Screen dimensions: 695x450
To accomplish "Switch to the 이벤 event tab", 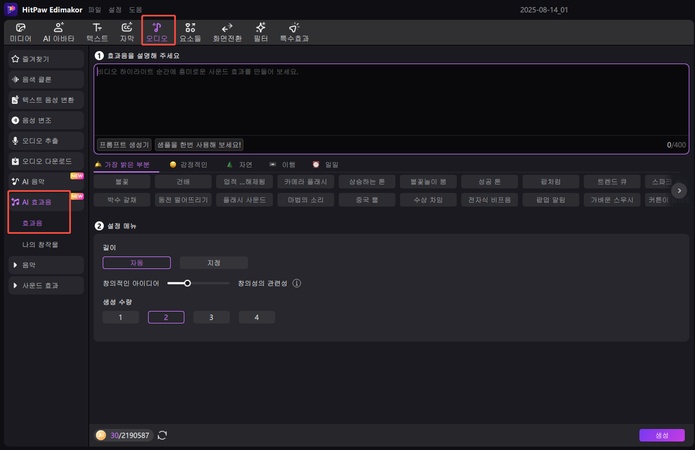I will 282,164.
